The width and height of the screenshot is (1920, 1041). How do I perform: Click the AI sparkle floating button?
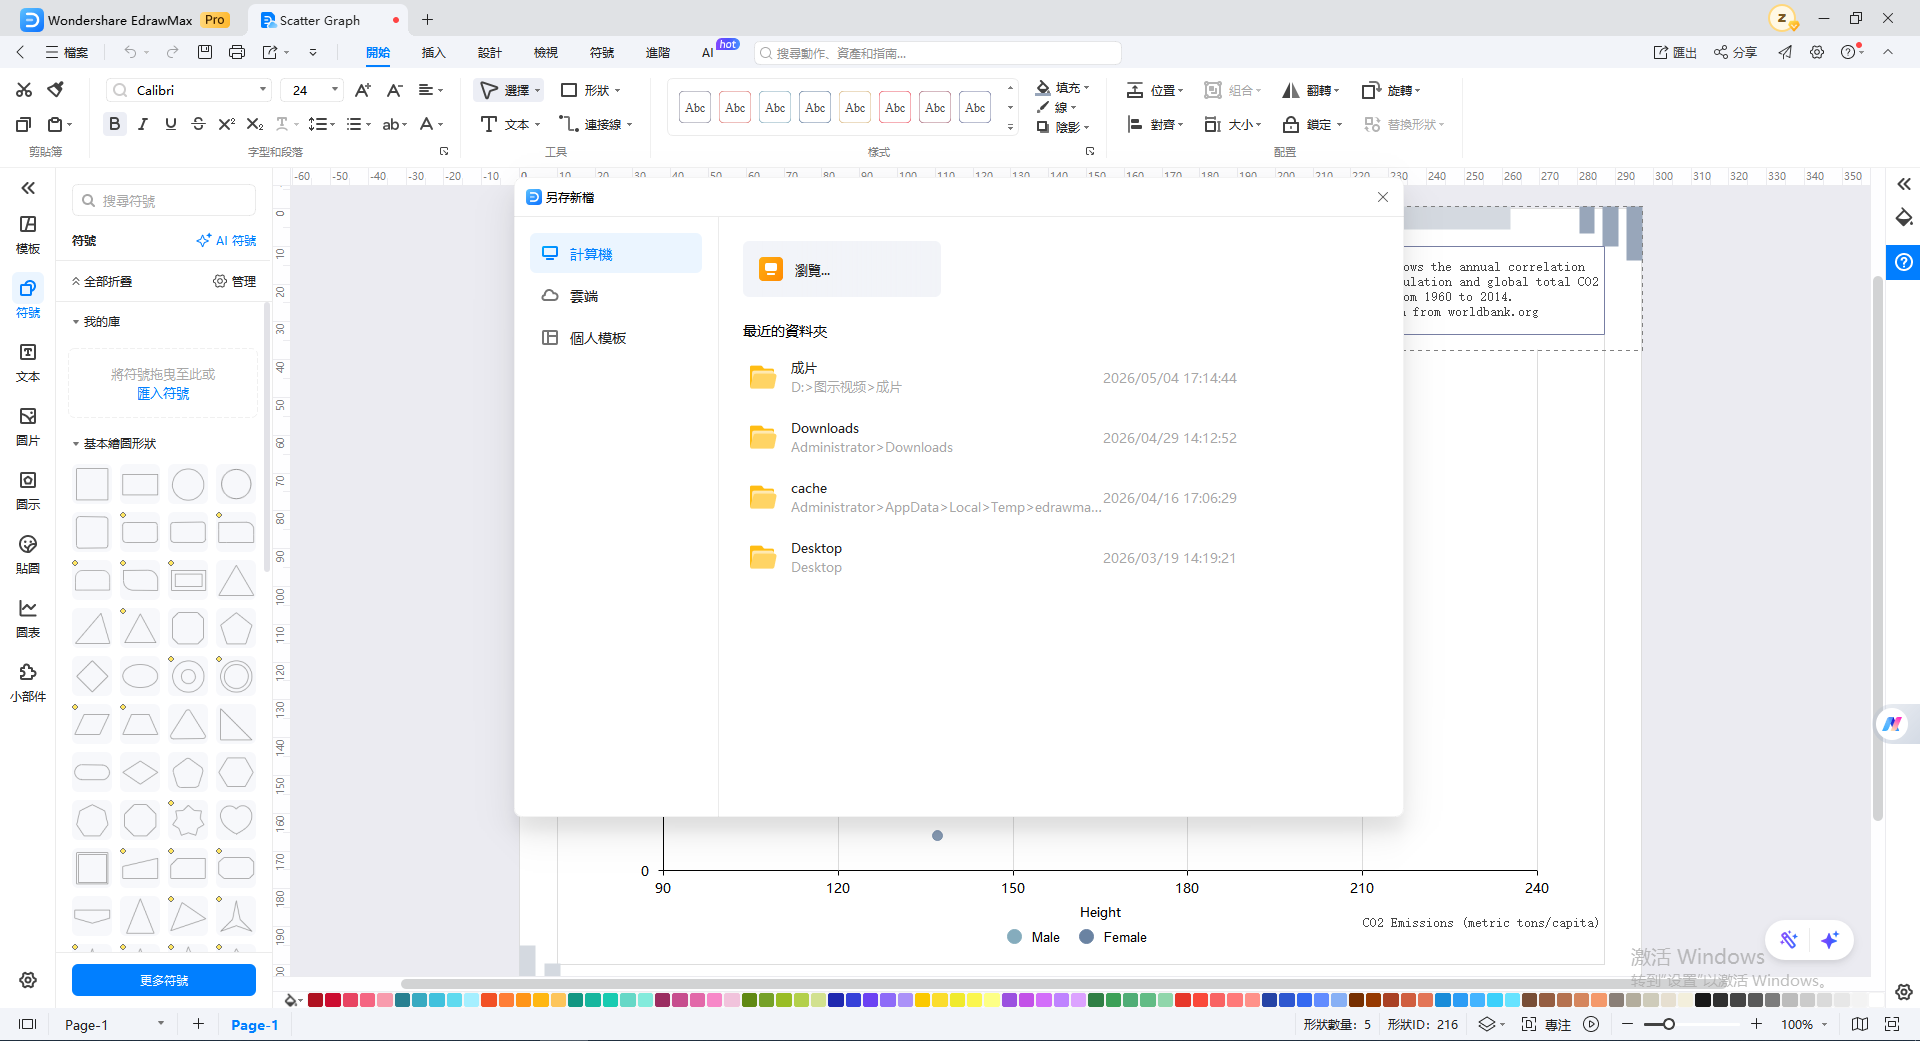1830,940
